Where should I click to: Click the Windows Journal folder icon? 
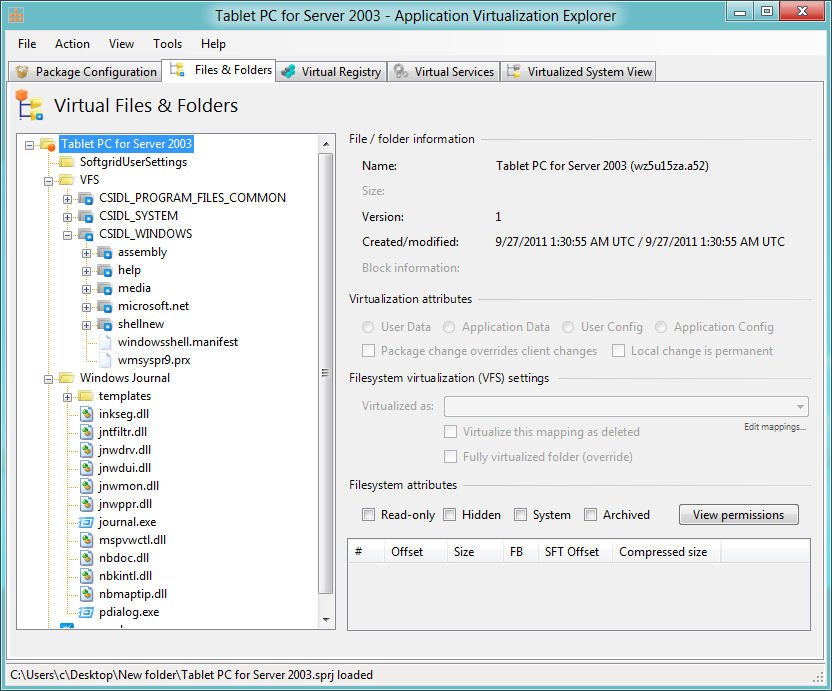[67, 378]
